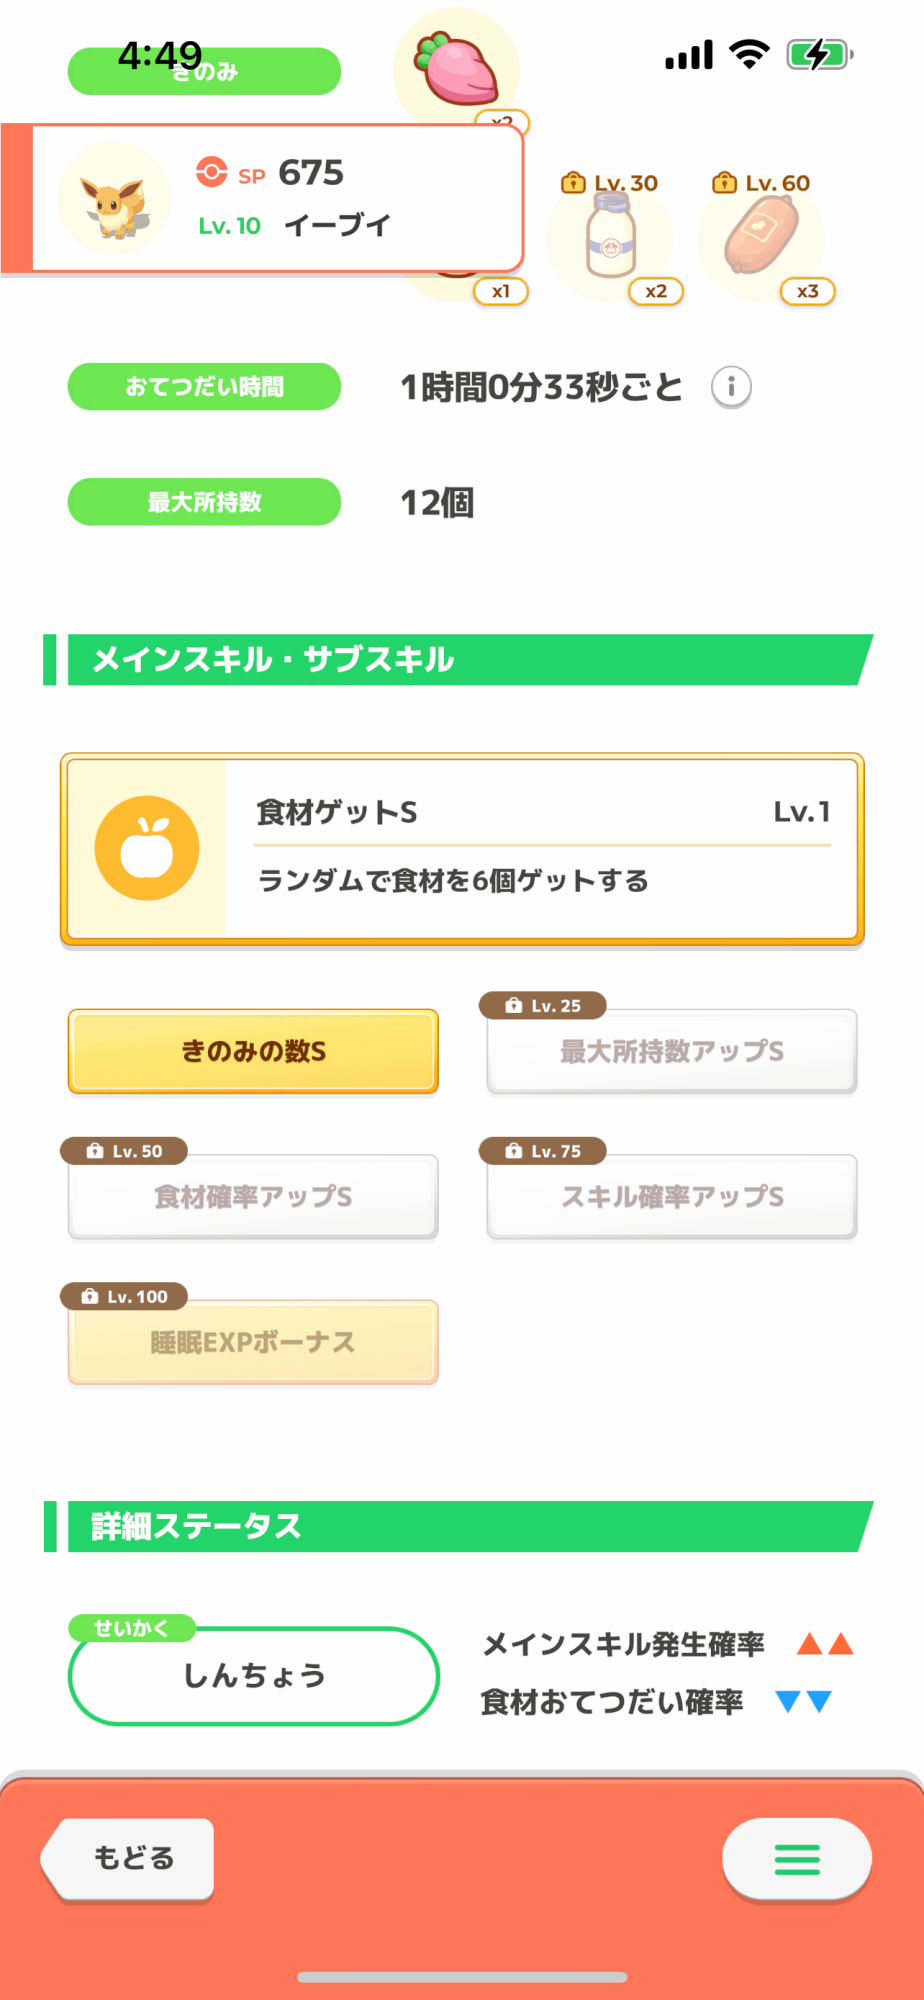Tap the Lv.60 sausage ingredient icon
This screenshot has width=924, height=2000.
761,238
